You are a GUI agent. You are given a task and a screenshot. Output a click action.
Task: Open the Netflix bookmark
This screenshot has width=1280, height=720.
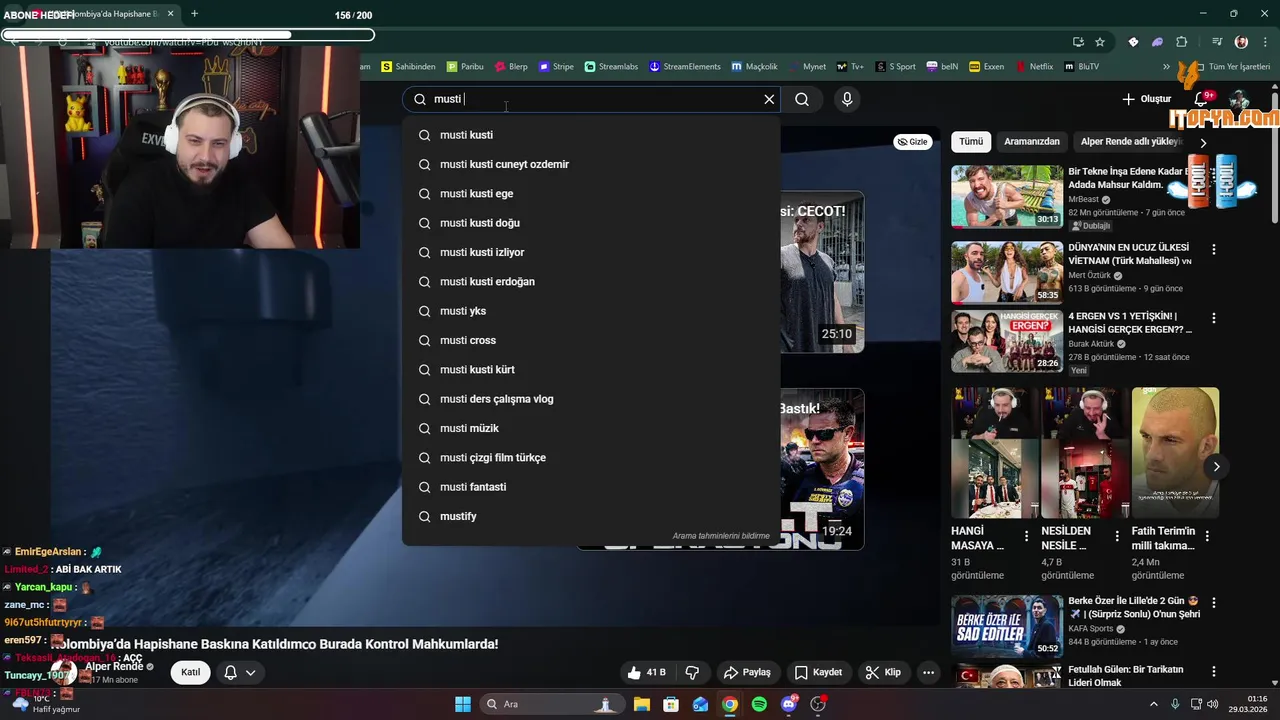click(1034, 66)
